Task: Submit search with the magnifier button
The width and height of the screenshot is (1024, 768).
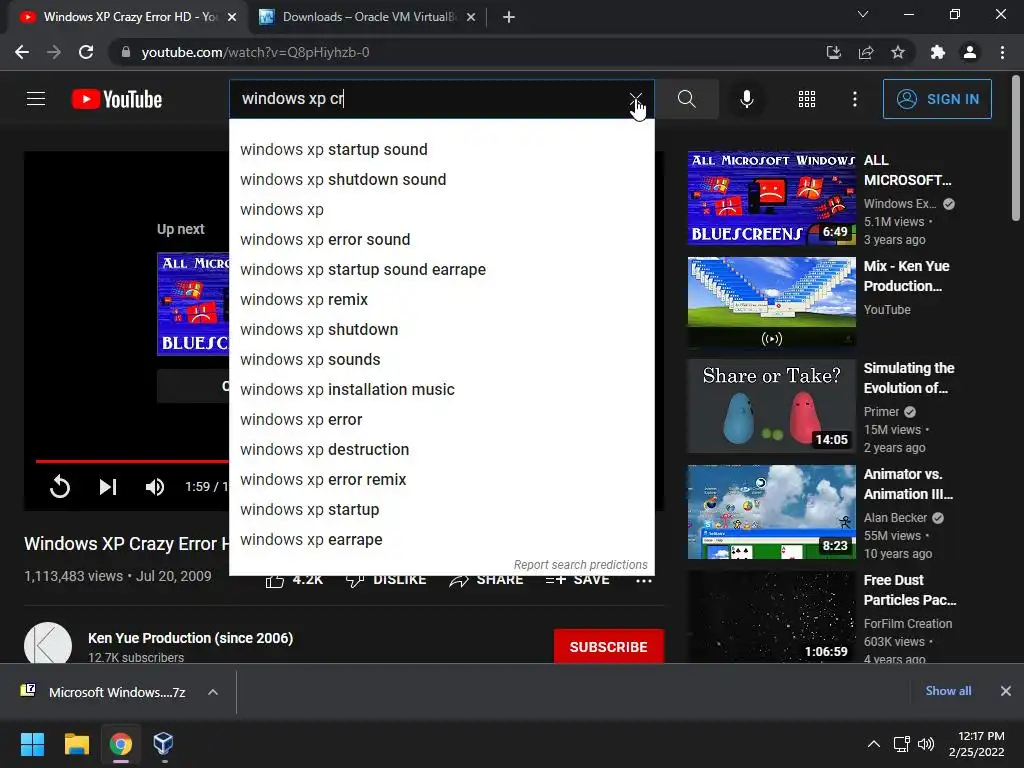Action: [686, 99]
